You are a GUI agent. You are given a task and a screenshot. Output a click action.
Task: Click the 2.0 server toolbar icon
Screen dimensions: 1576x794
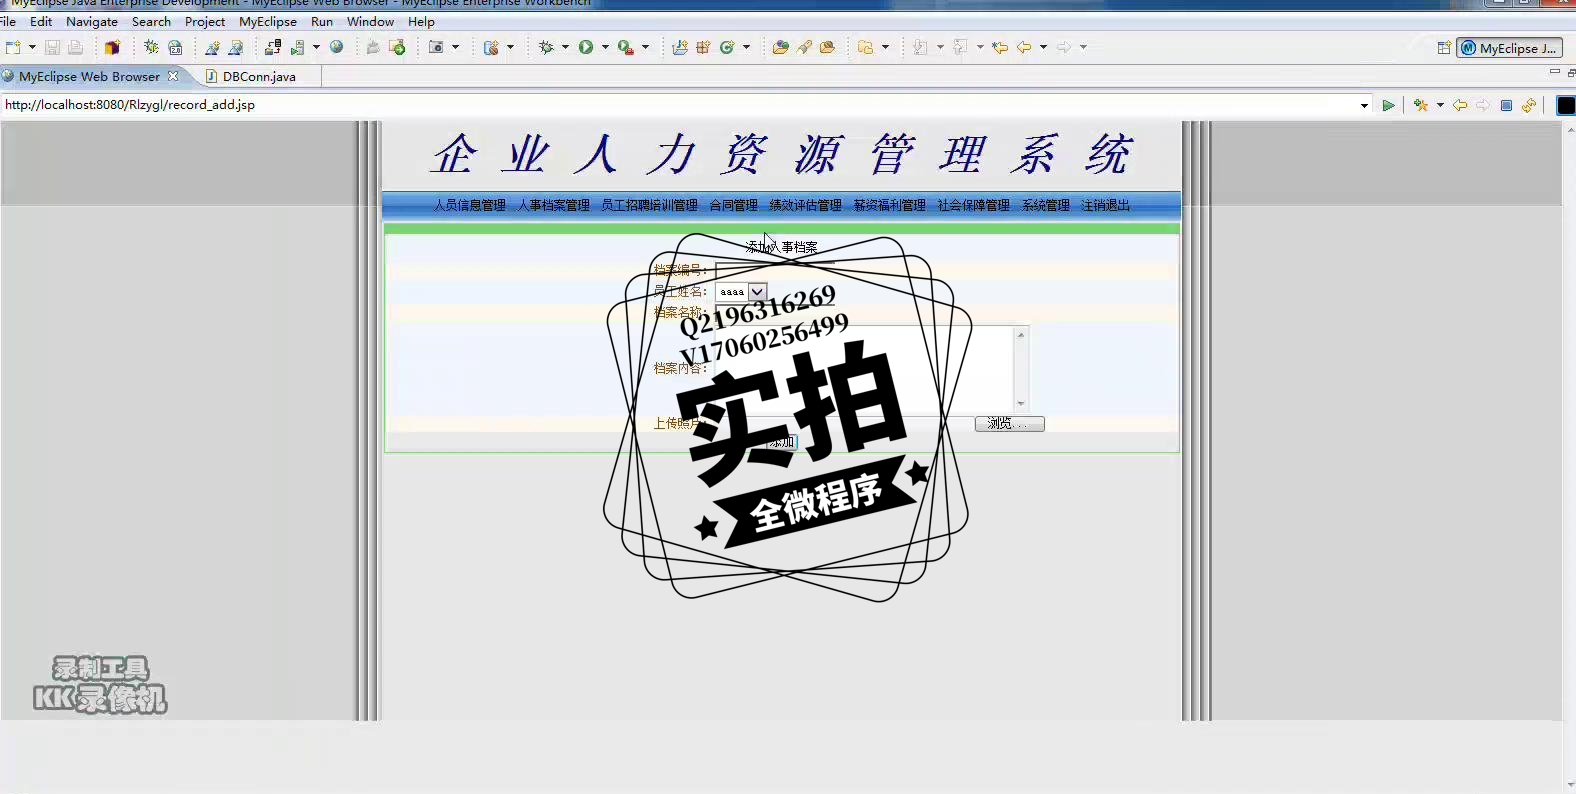(175, 47)
